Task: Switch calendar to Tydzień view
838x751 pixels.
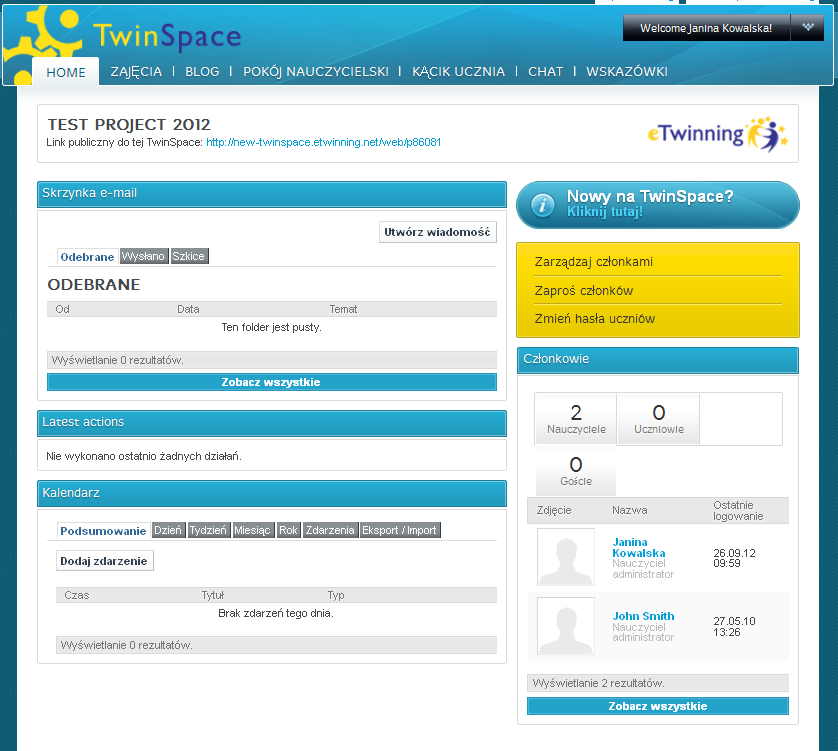Action: 208,530
